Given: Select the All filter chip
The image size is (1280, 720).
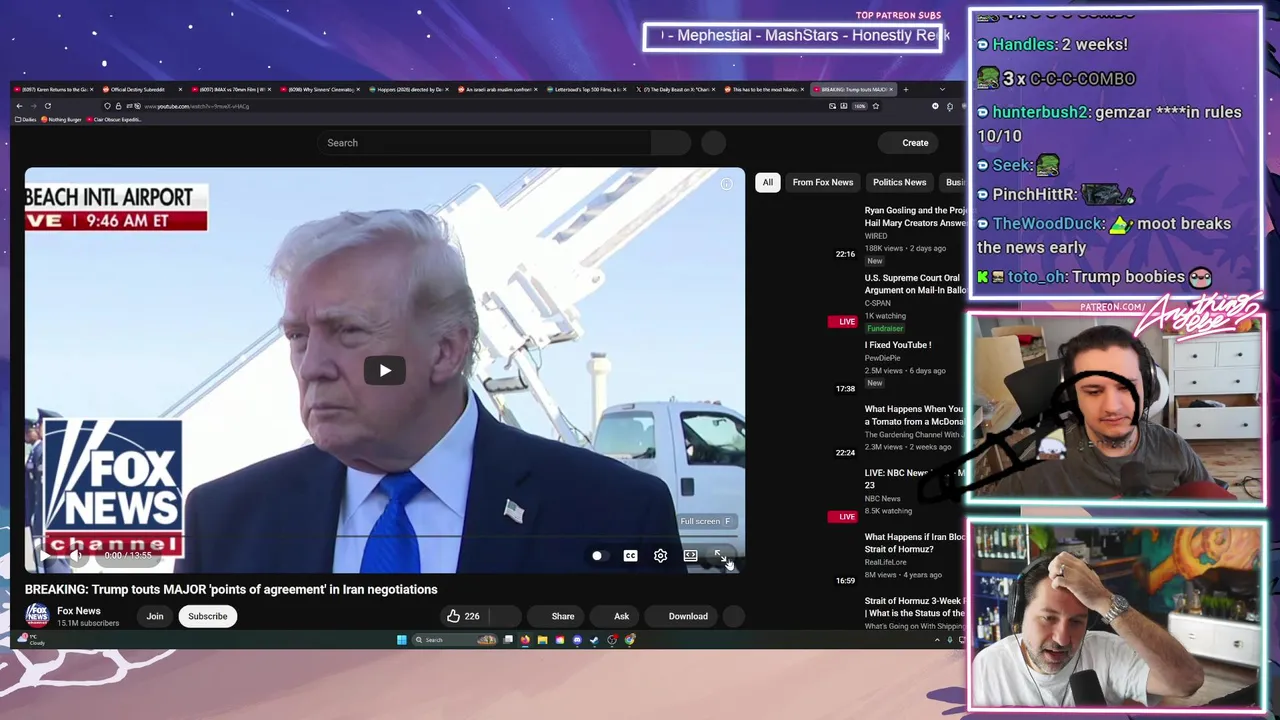Looking at the screenshot, I should [767, 182].
